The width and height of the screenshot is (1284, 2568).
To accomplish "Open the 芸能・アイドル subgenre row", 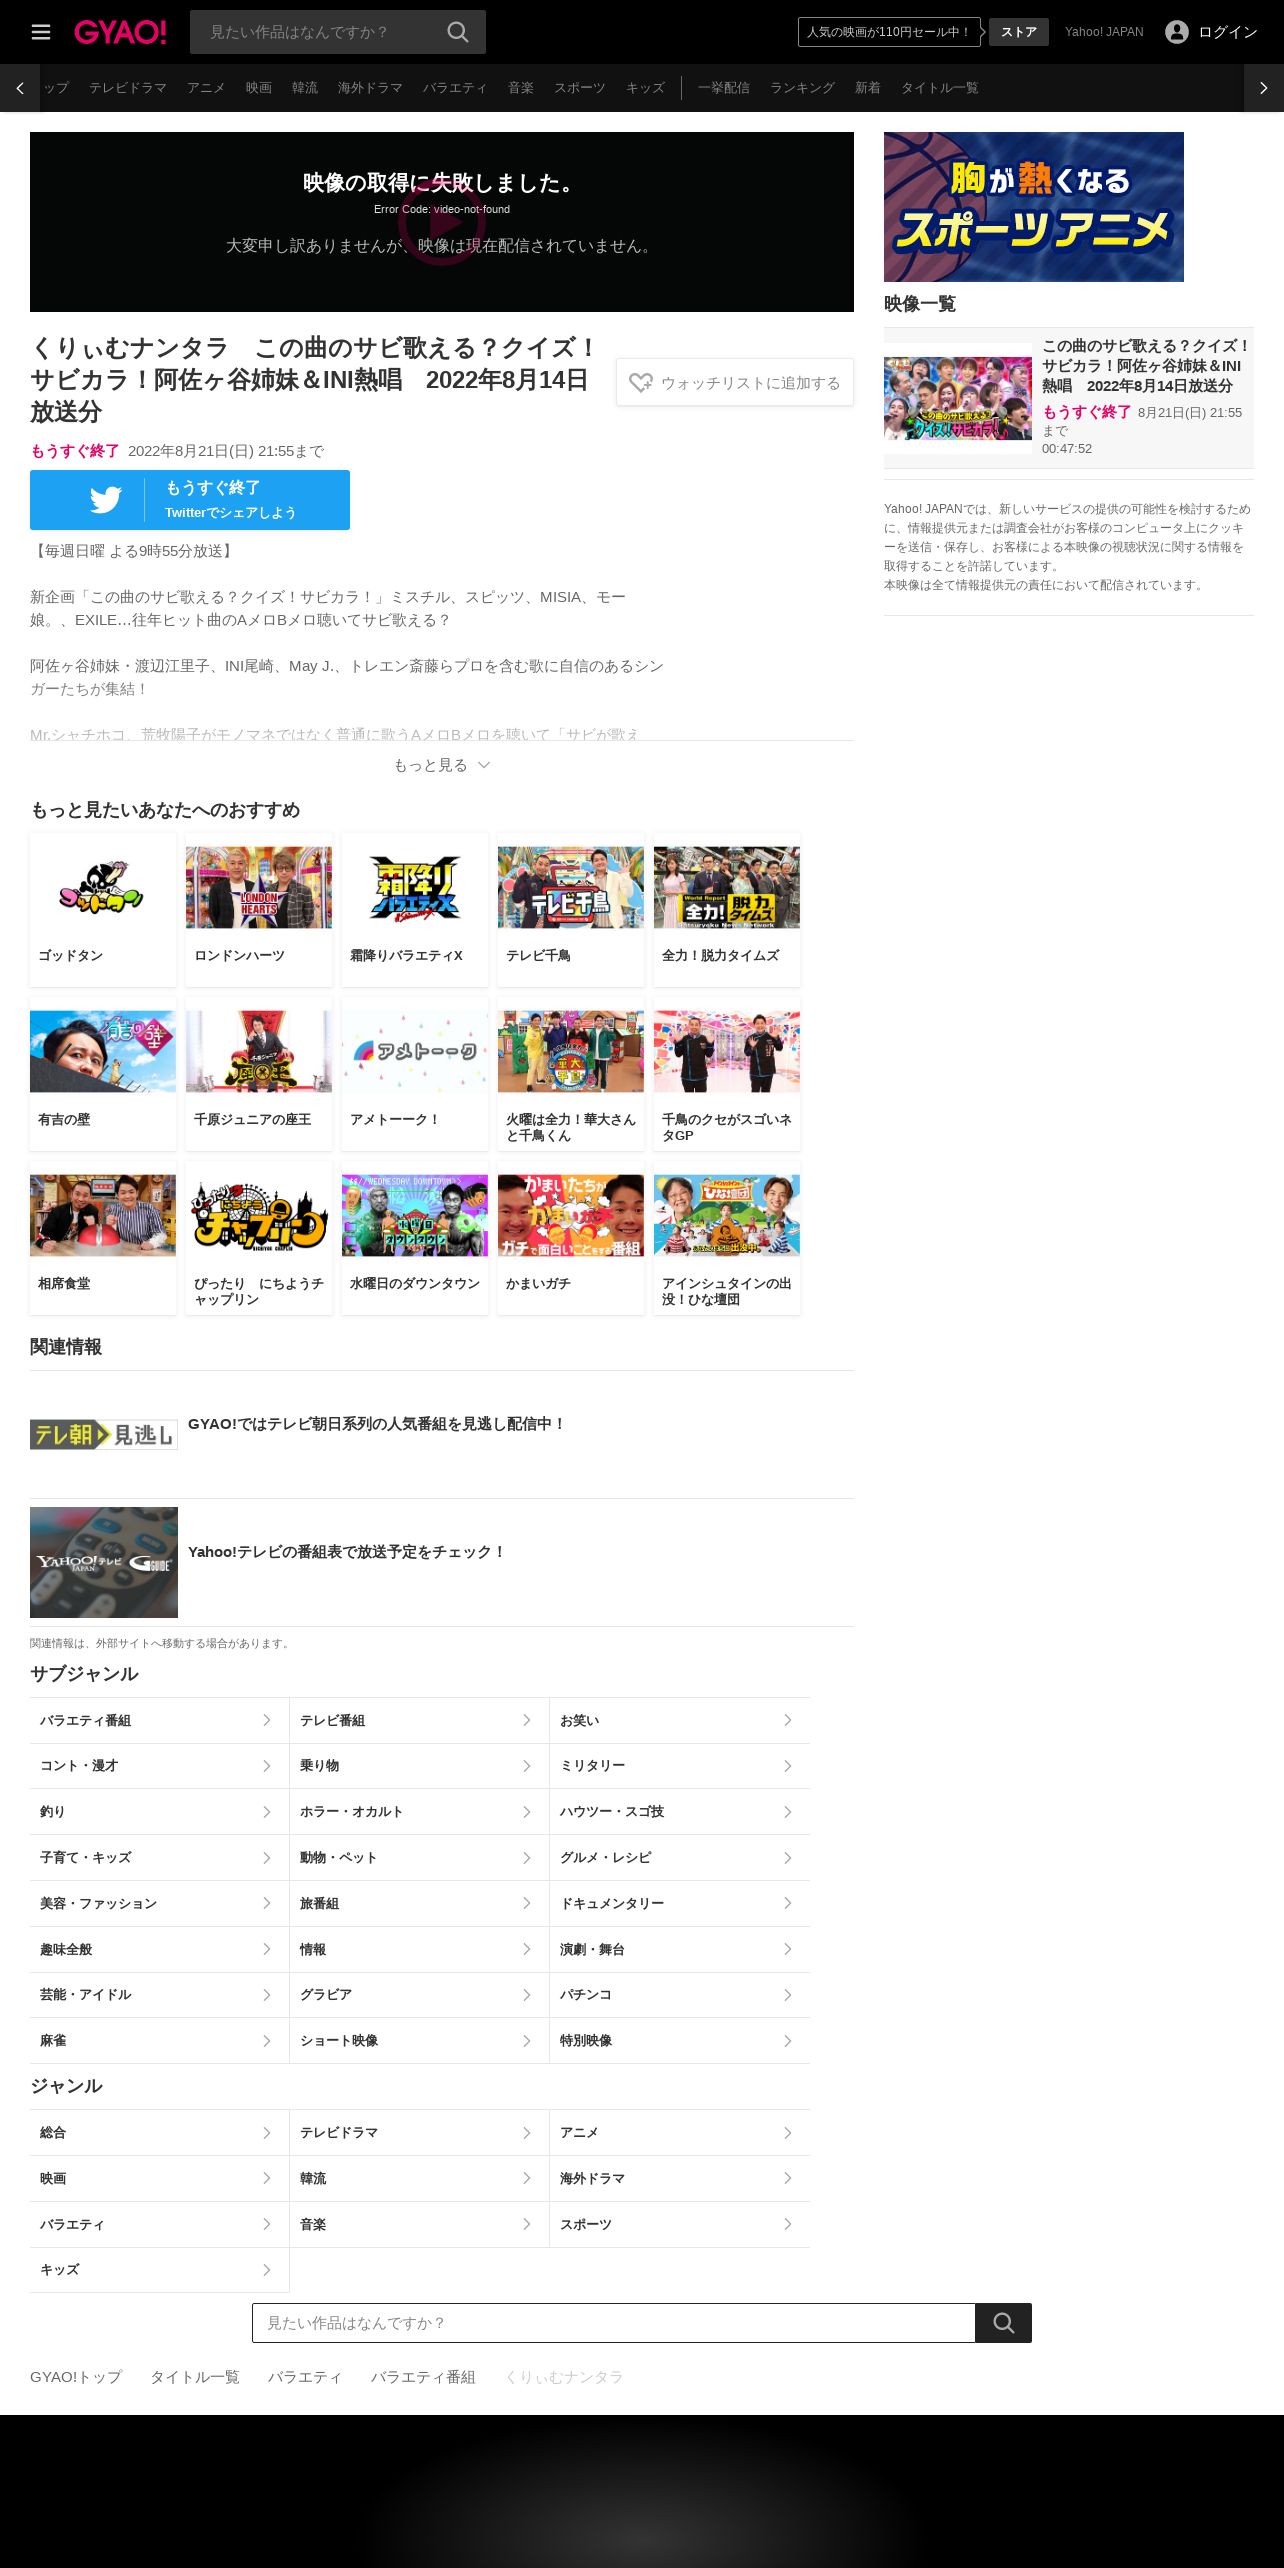I will point(159,1994).
